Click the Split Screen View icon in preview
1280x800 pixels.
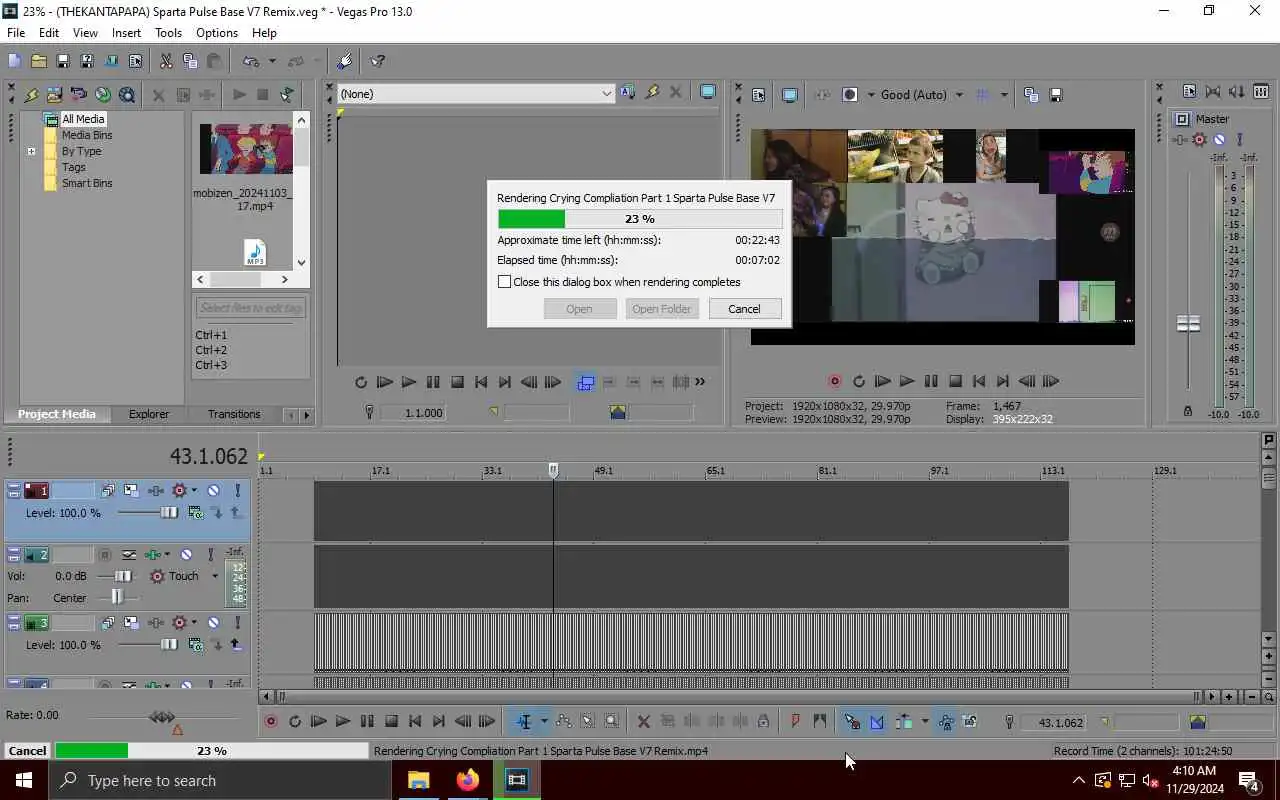click(x=850, y=95)
